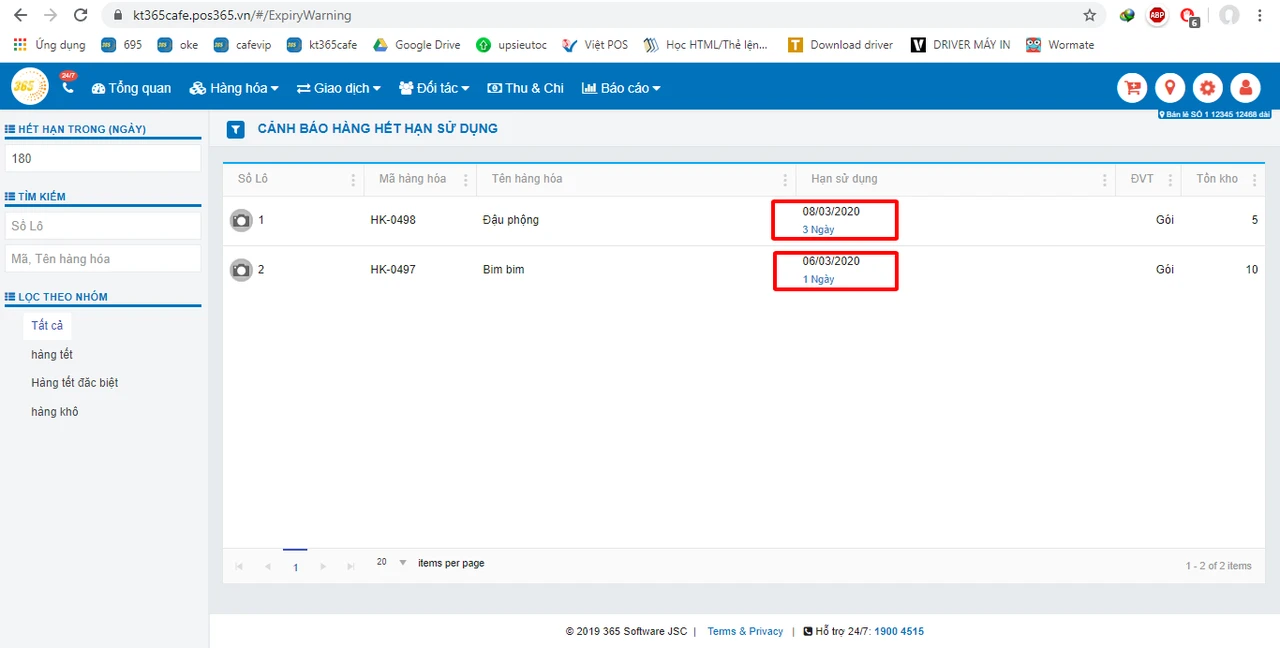Open the shopping cart sales icon

click(1132, 88)
